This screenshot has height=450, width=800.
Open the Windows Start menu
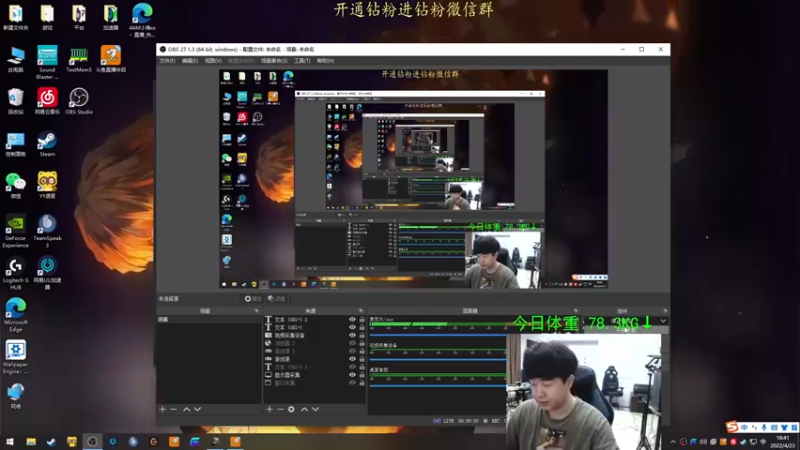[10, 441]
